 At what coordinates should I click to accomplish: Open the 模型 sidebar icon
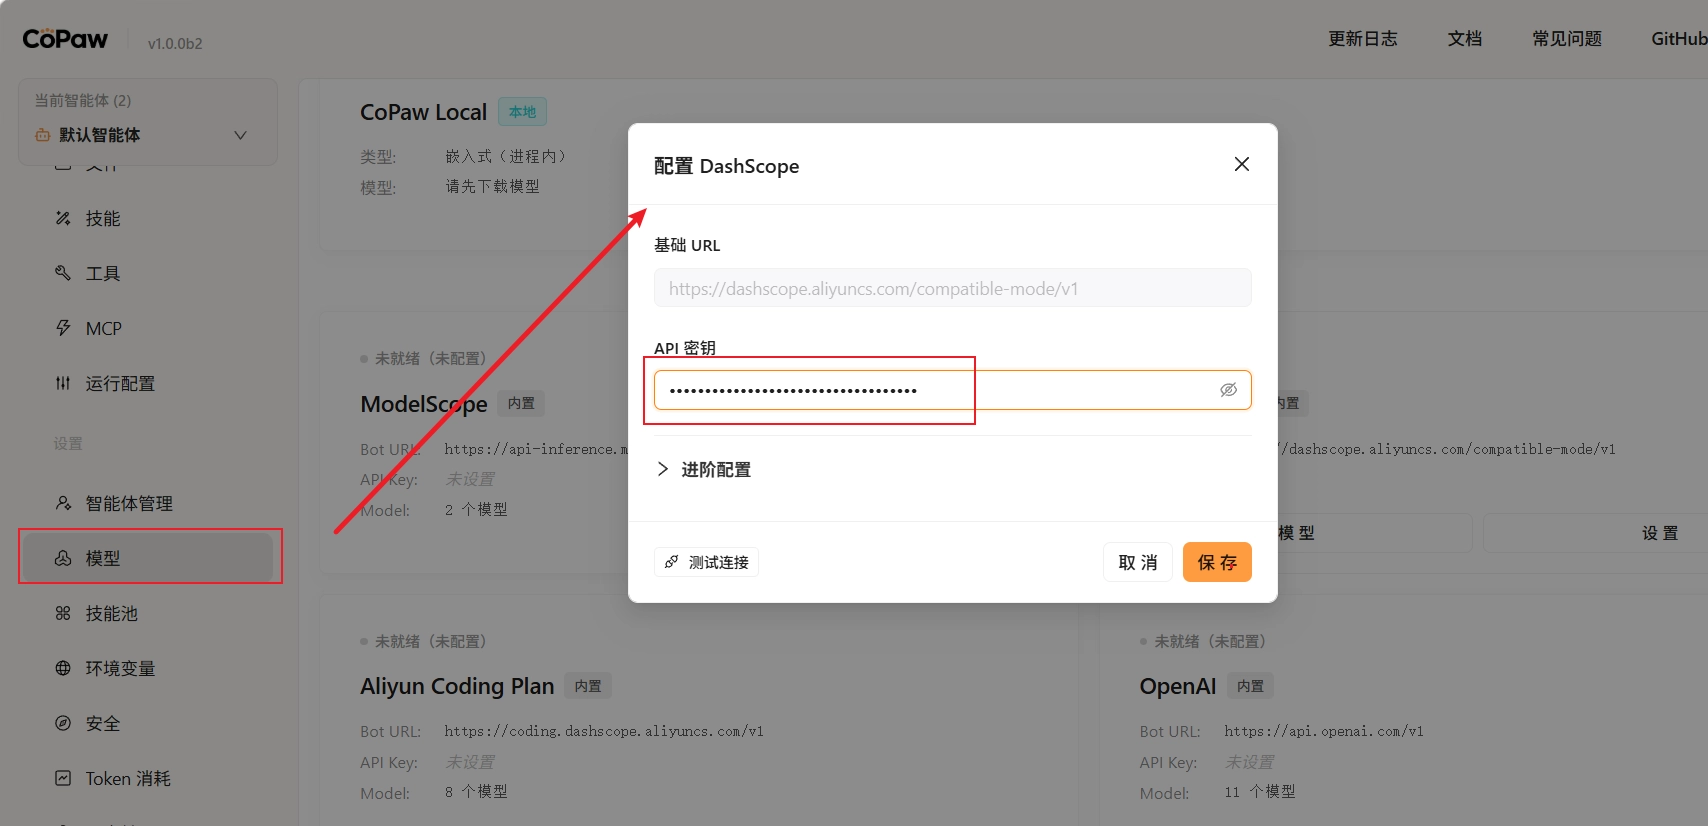(x=63, y=558)
